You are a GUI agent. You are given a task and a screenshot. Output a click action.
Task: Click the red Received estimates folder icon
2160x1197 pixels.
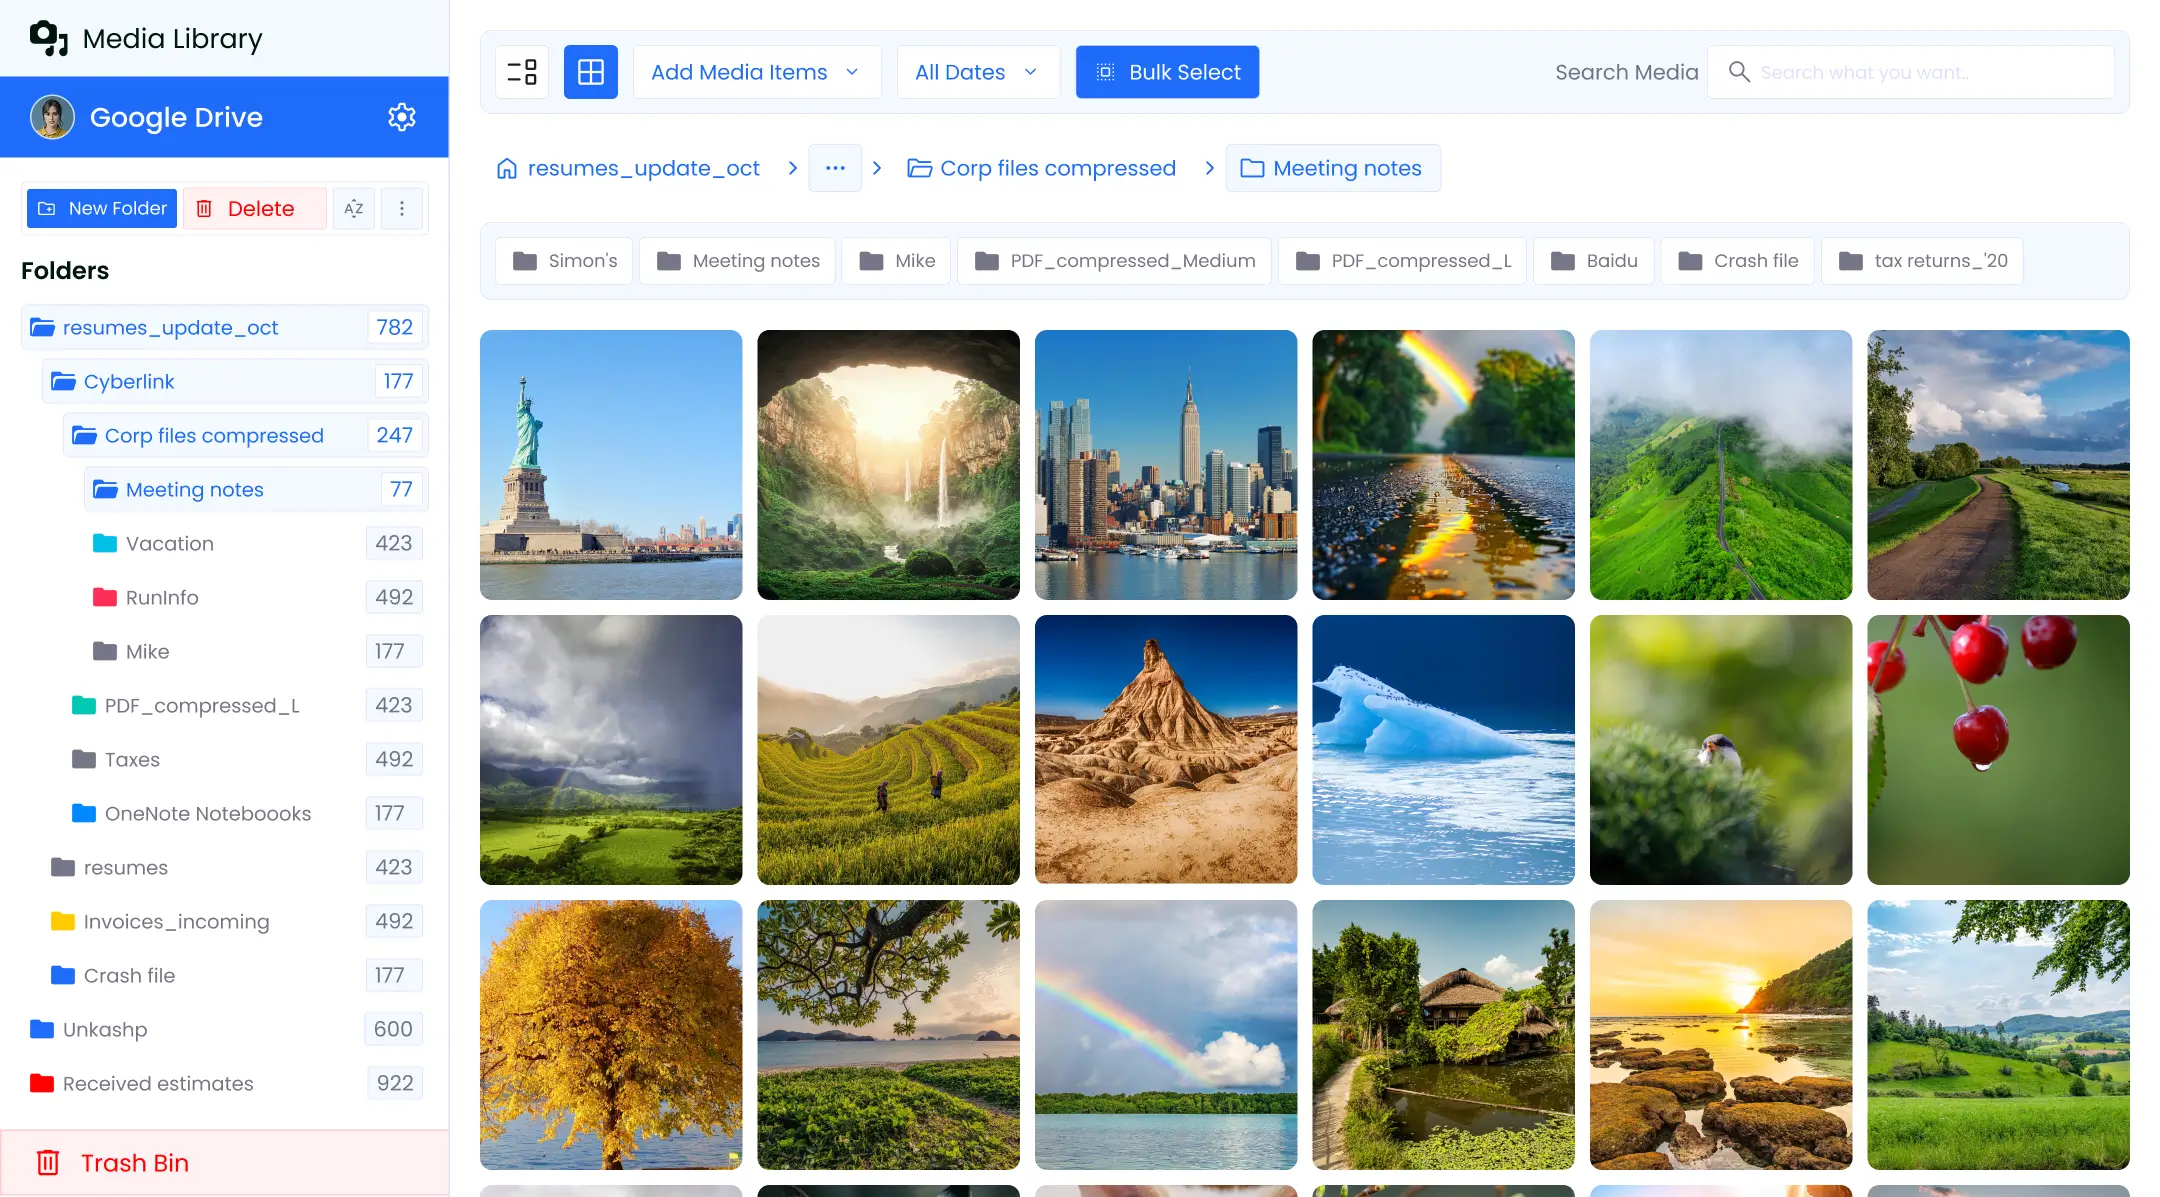pyautogui.click(x=42, y=1083)
